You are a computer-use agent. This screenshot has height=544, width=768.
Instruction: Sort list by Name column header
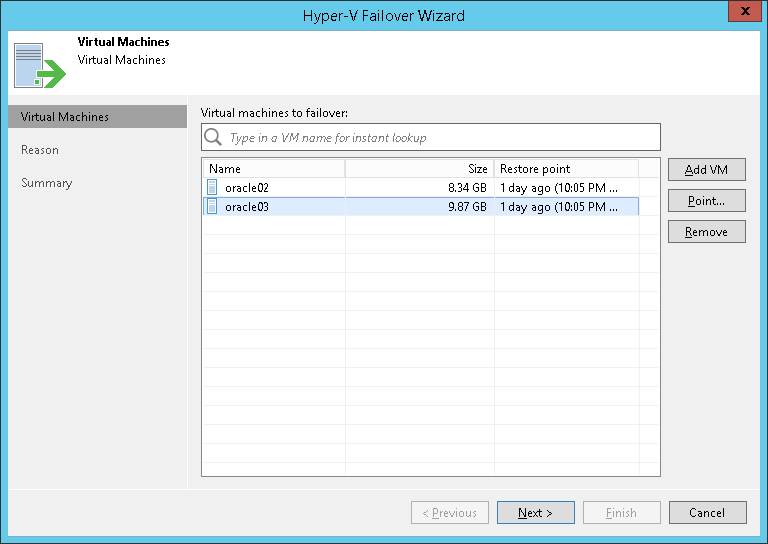(x=273, y=169)
